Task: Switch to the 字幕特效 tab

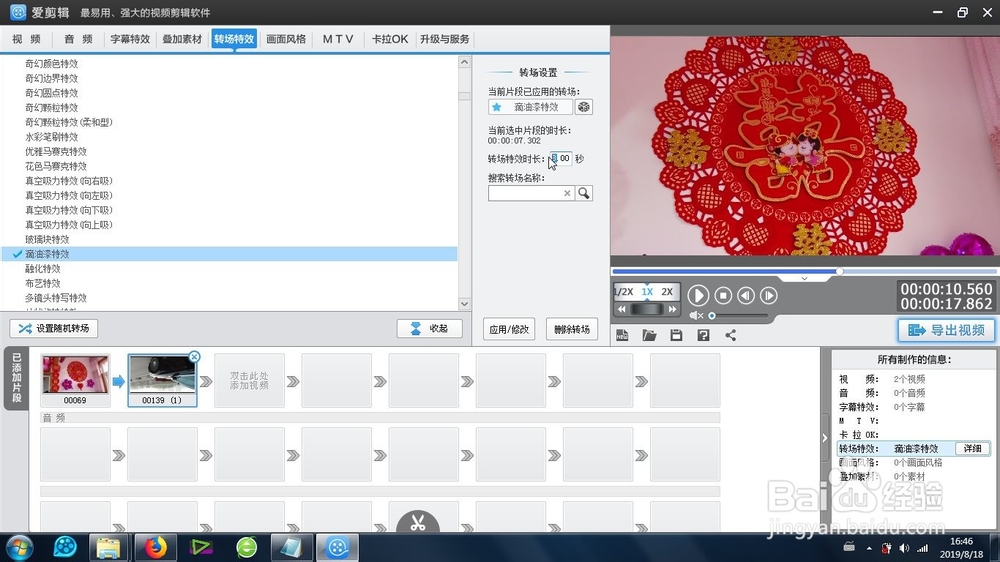Action: pyautogui.click(x=130, y=39)
